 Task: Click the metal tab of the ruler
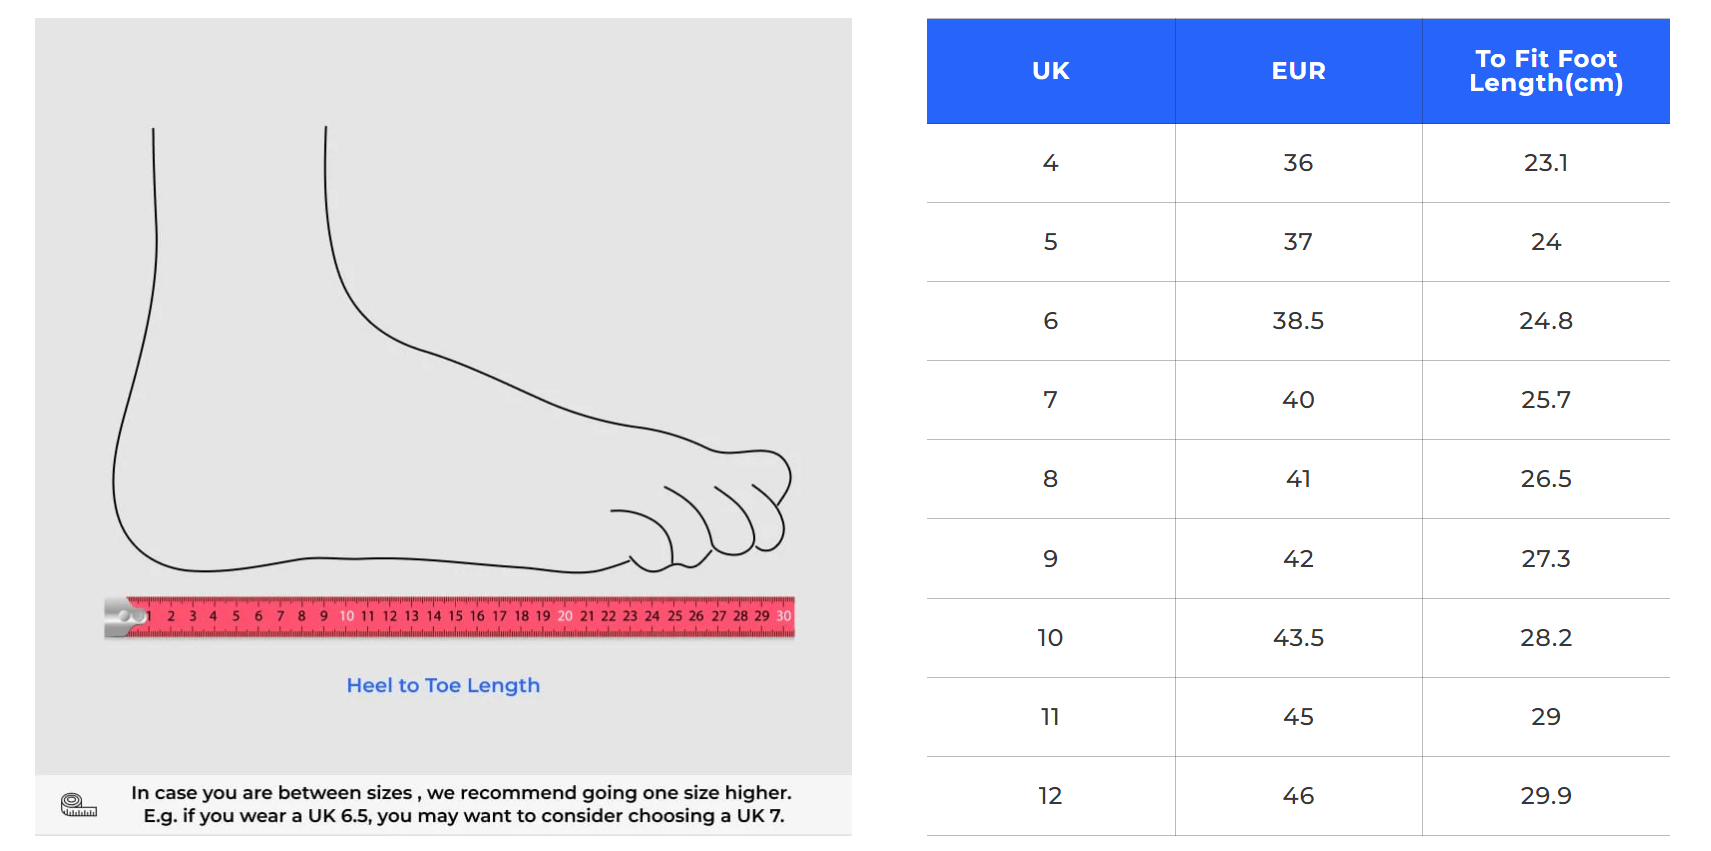click(x=122, y=617)
